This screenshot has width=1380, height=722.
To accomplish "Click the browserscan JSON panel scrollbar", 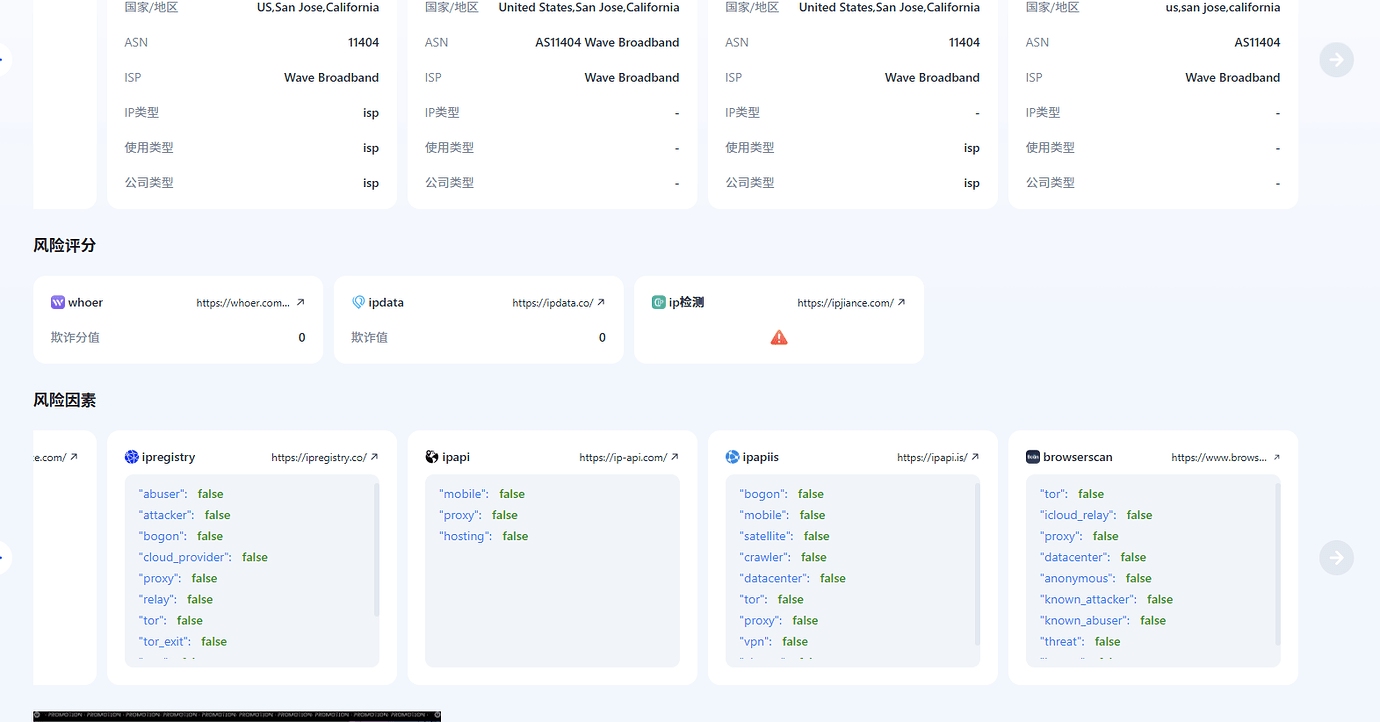I will tap(1277, 562).
